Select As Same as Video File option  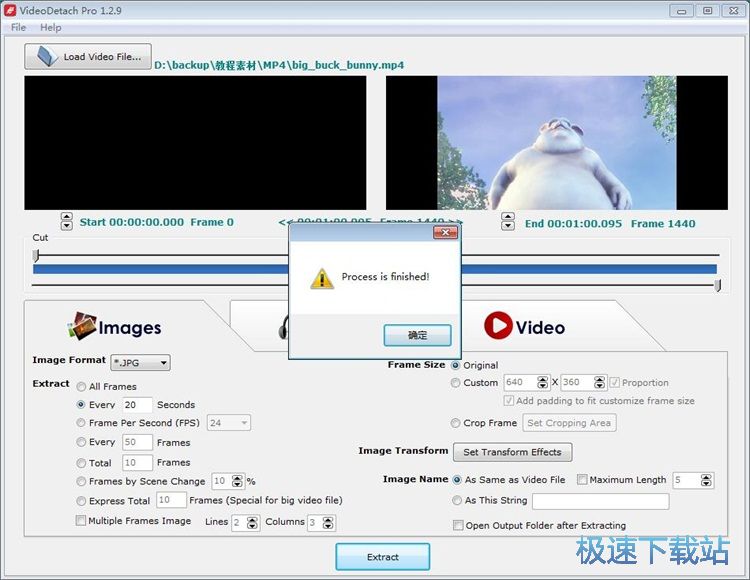point(457,480)
